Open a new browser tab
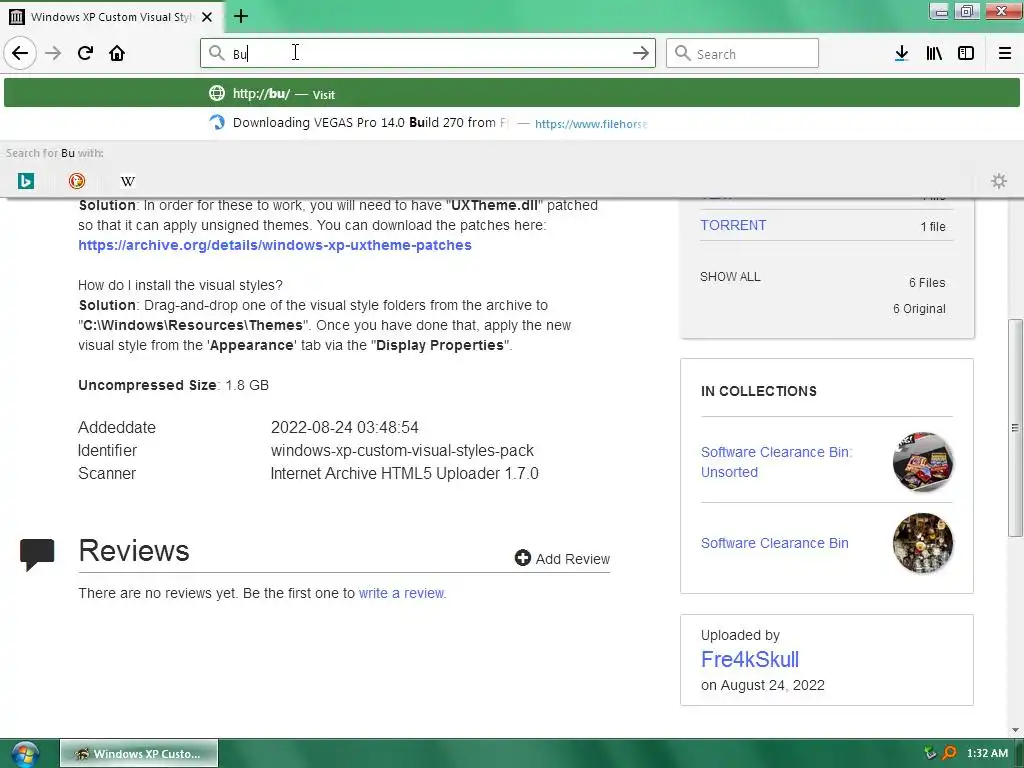Screen dimensions: 1024x768 [241, 16]
